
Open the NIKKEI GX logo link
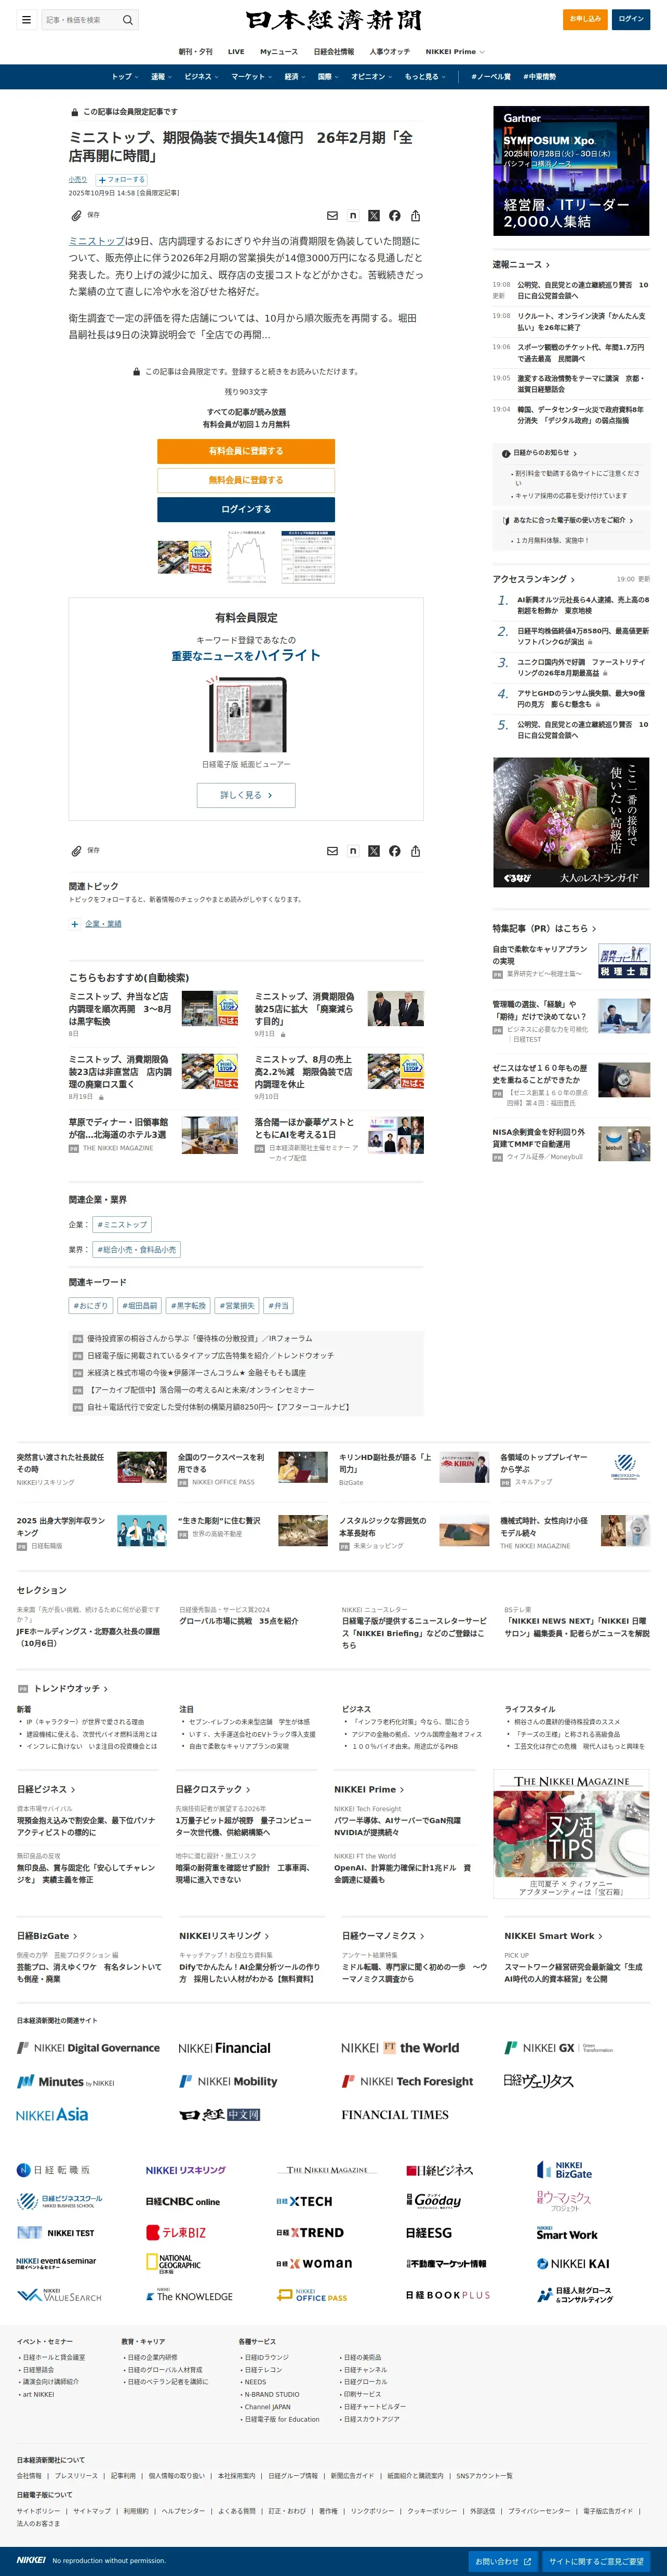click(x=558, y=2048)
